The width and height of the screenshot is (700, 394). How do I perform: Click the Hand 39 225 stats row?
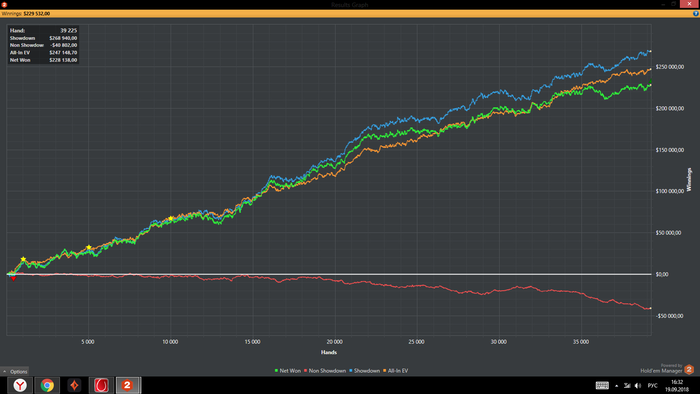coord(43,30)
